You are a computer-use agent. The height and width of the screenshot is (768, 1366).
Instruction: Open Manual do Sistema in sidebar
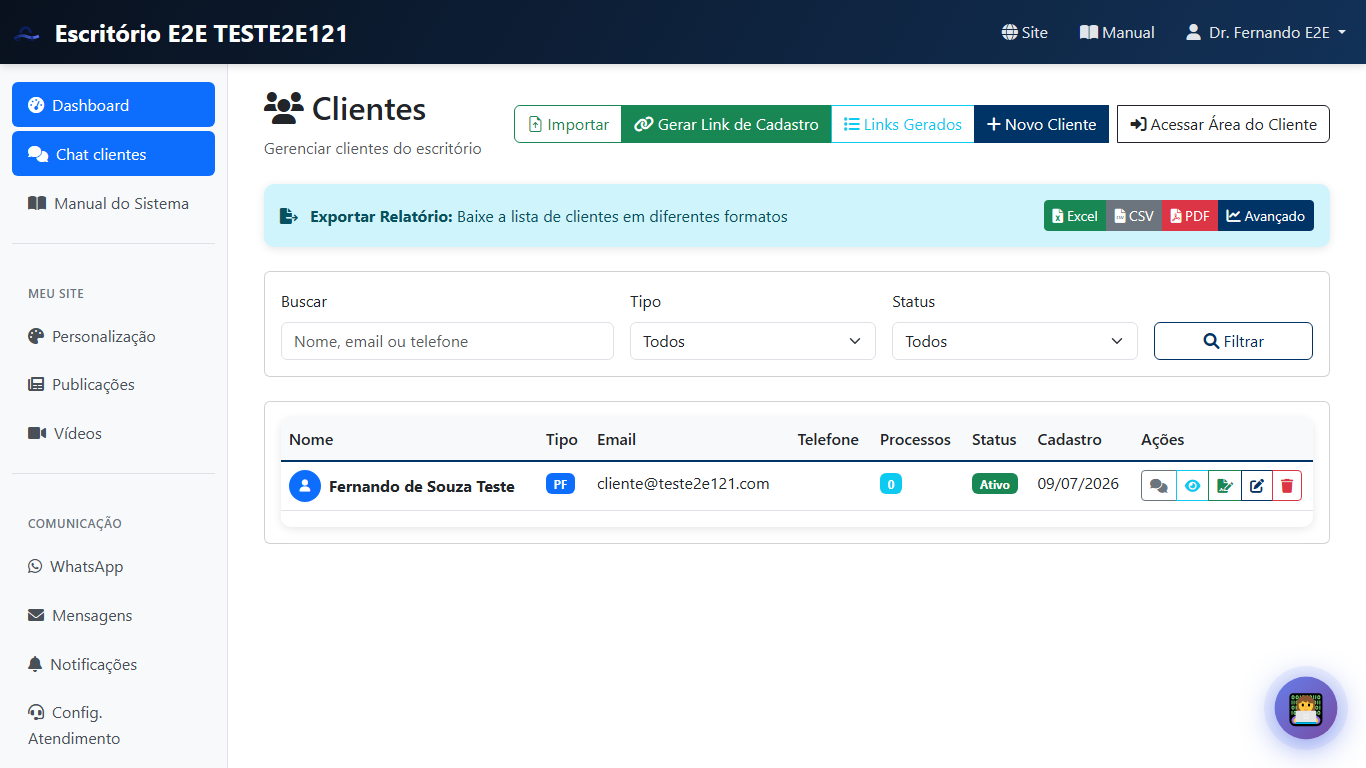pos(113,203)
